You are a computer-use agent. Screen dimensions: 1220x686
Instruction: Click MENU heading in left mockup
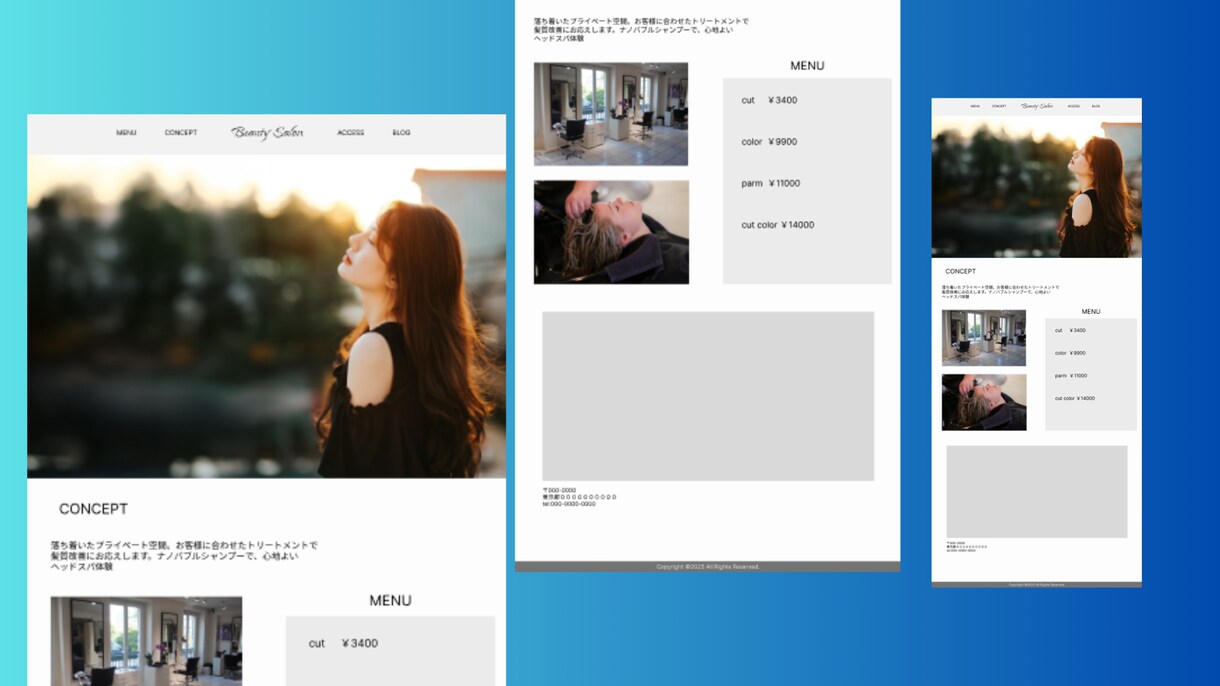click(390, 601)
